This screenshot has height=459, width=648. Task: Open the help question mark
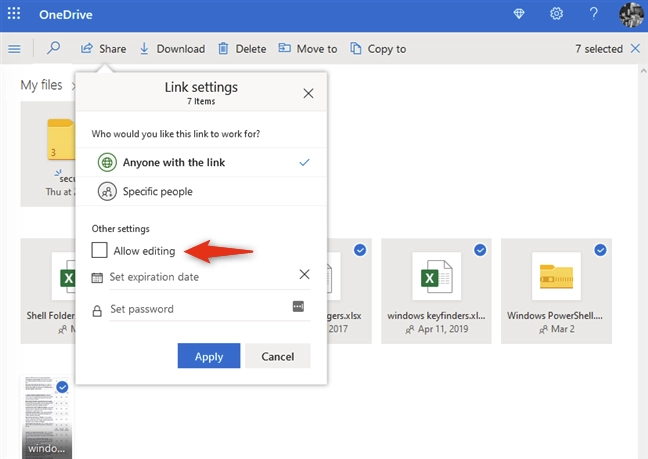(593, 14)
